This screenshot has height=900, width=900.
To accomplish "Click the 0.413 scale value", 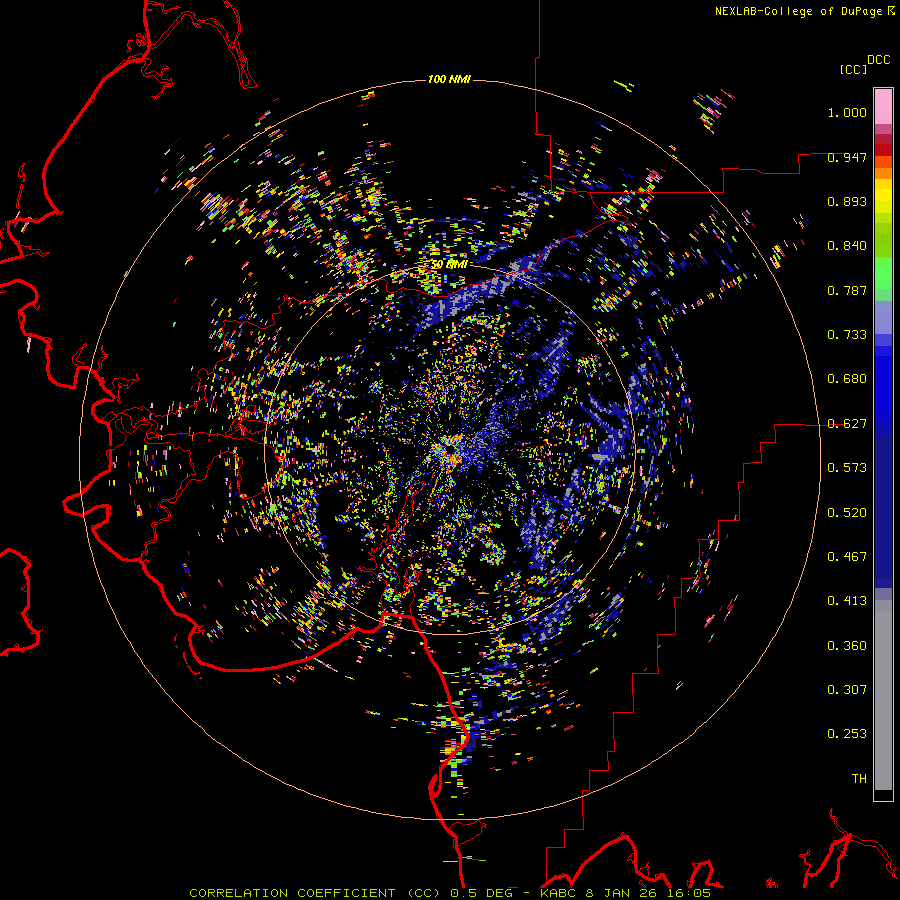I will [847, 601].
